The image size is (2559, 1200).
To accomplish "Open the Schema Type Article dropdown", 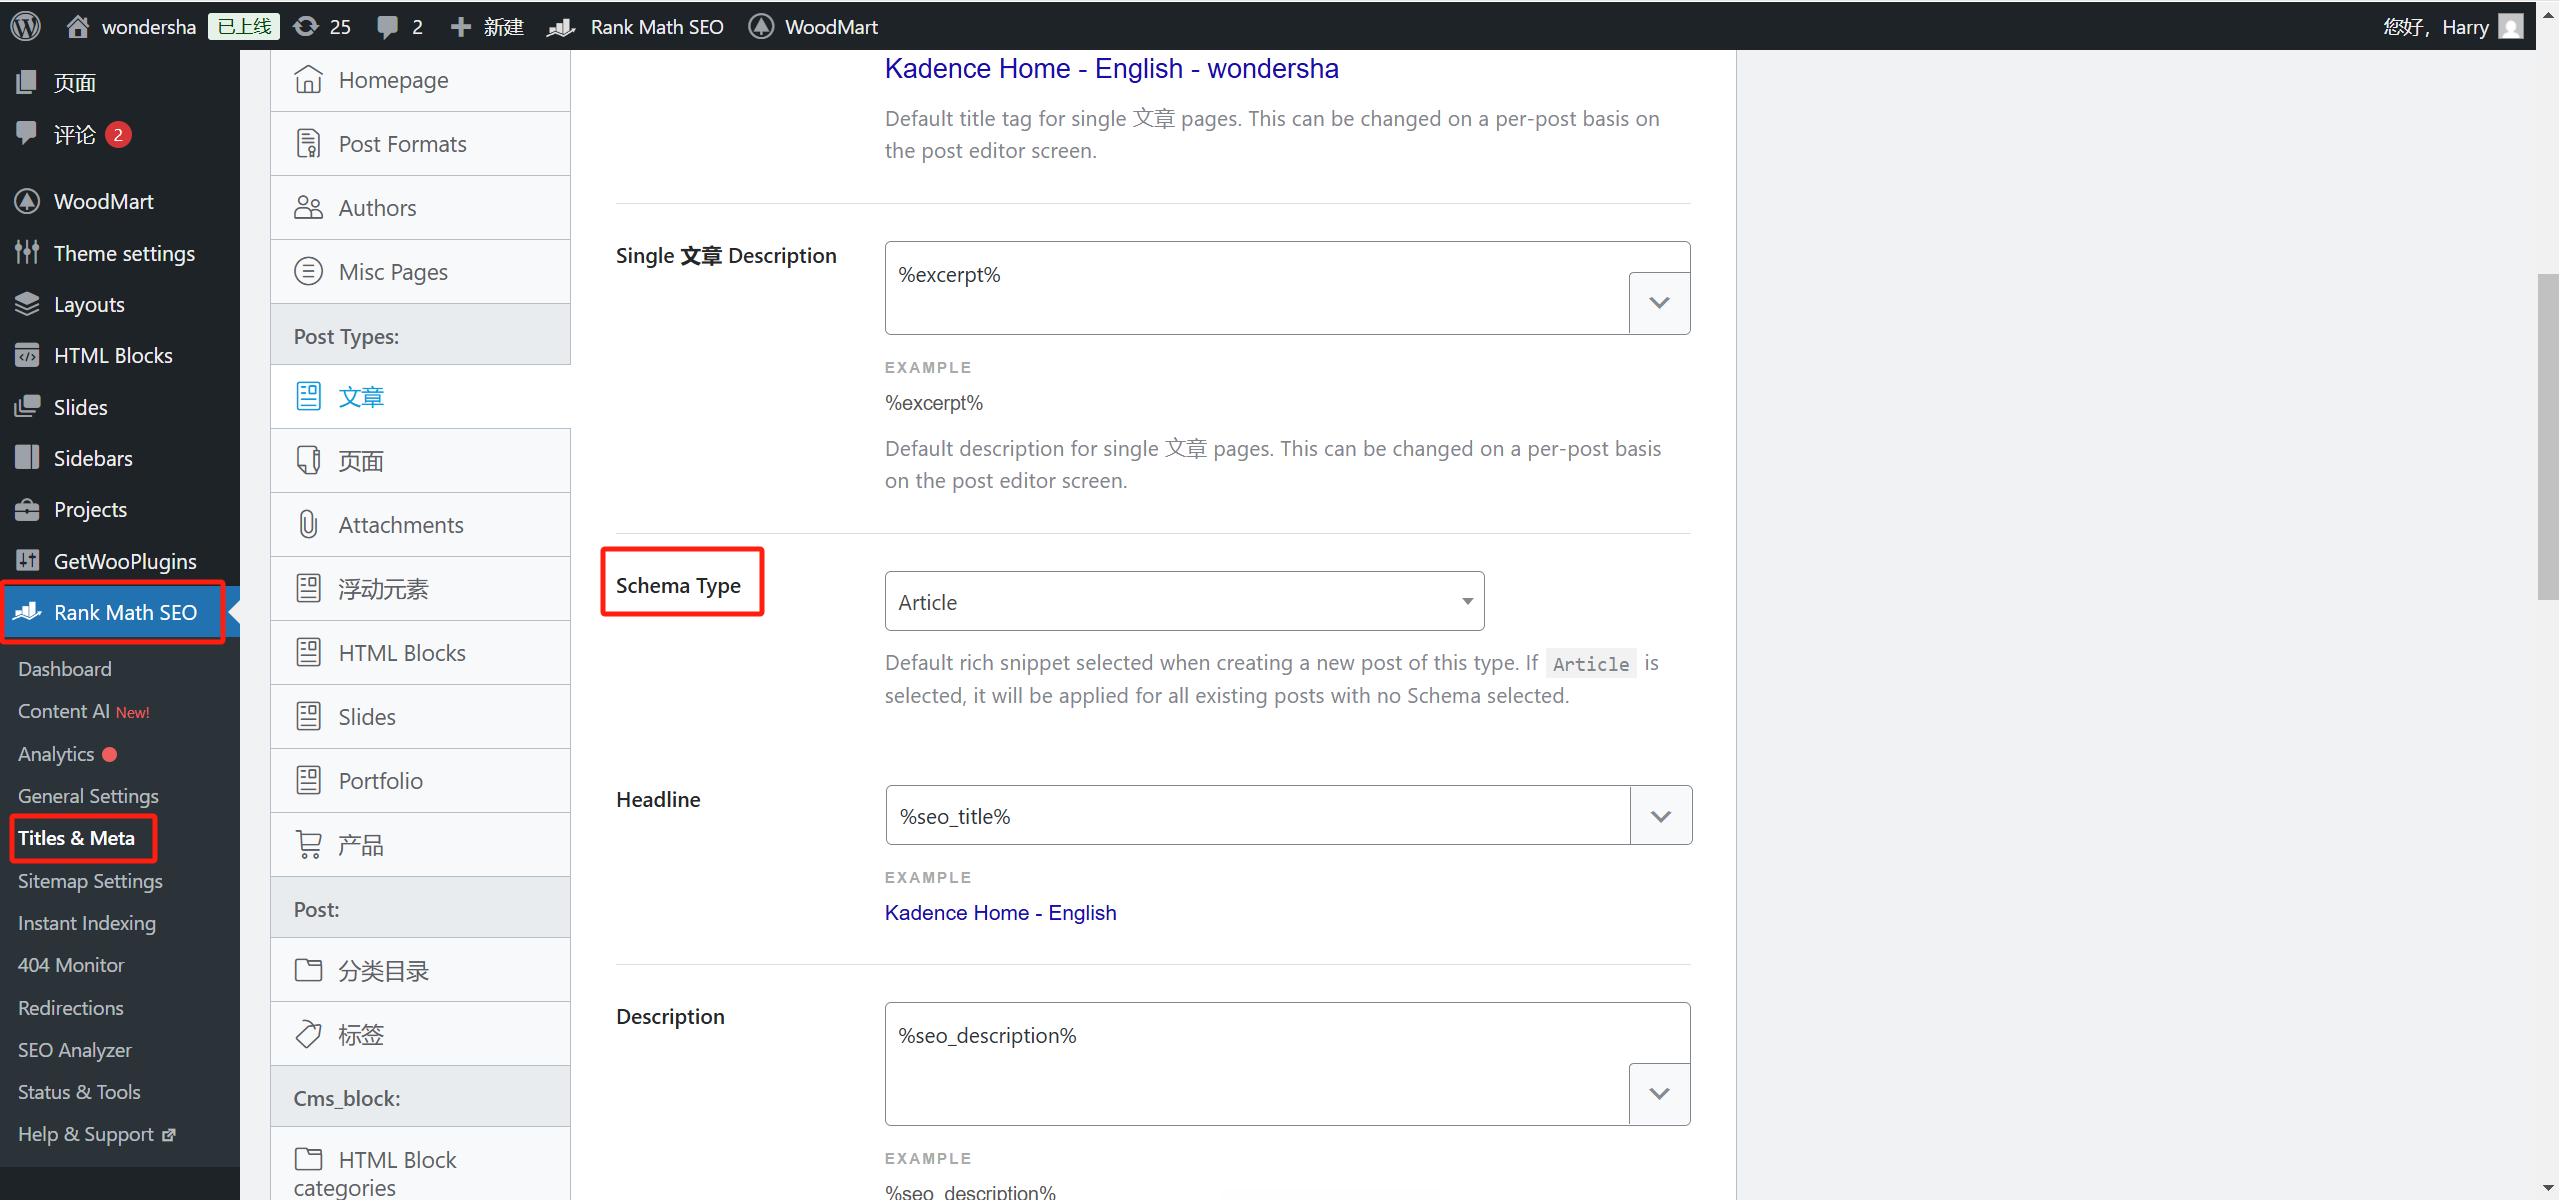I will pos(1184,602).
